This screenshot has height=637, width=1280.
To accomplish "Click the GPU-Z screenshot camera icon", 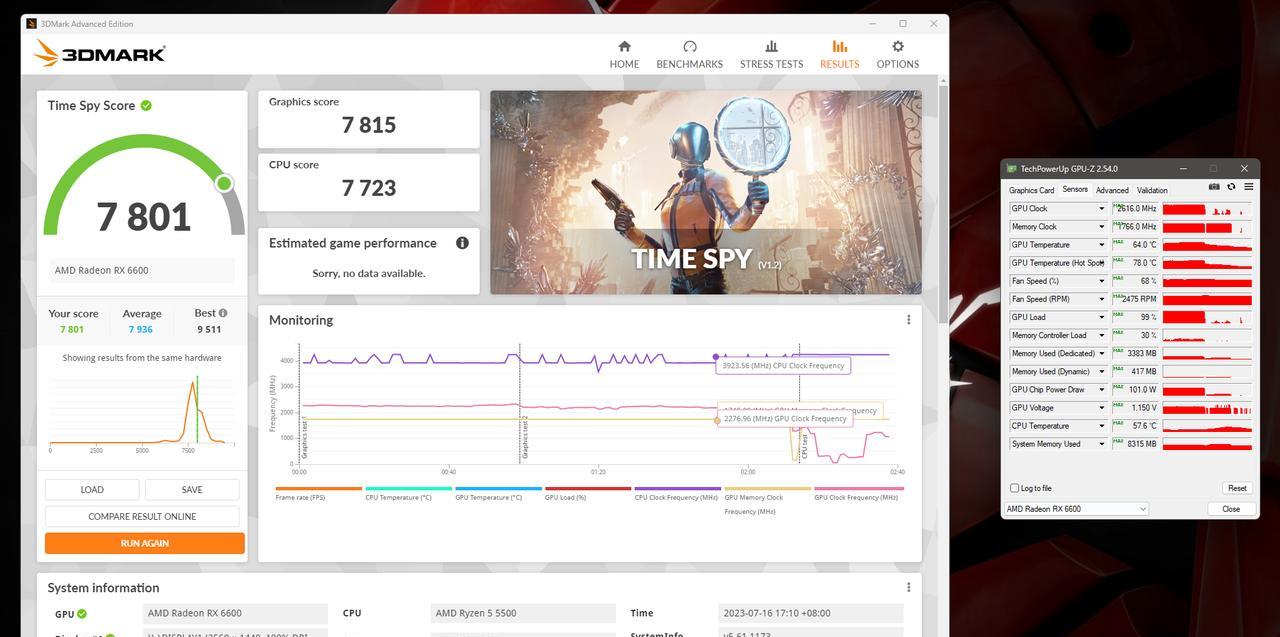I will pos(1214,187).
